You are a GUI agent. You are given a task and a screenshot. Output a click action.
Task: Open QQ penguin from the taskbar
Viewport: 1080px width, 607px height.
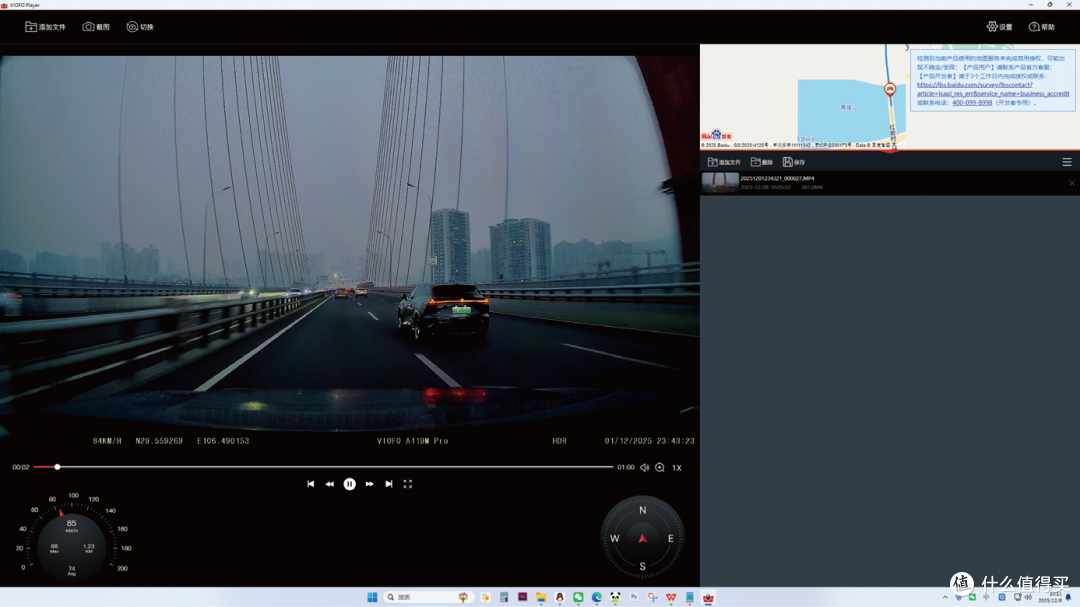[x=559, y=597]
